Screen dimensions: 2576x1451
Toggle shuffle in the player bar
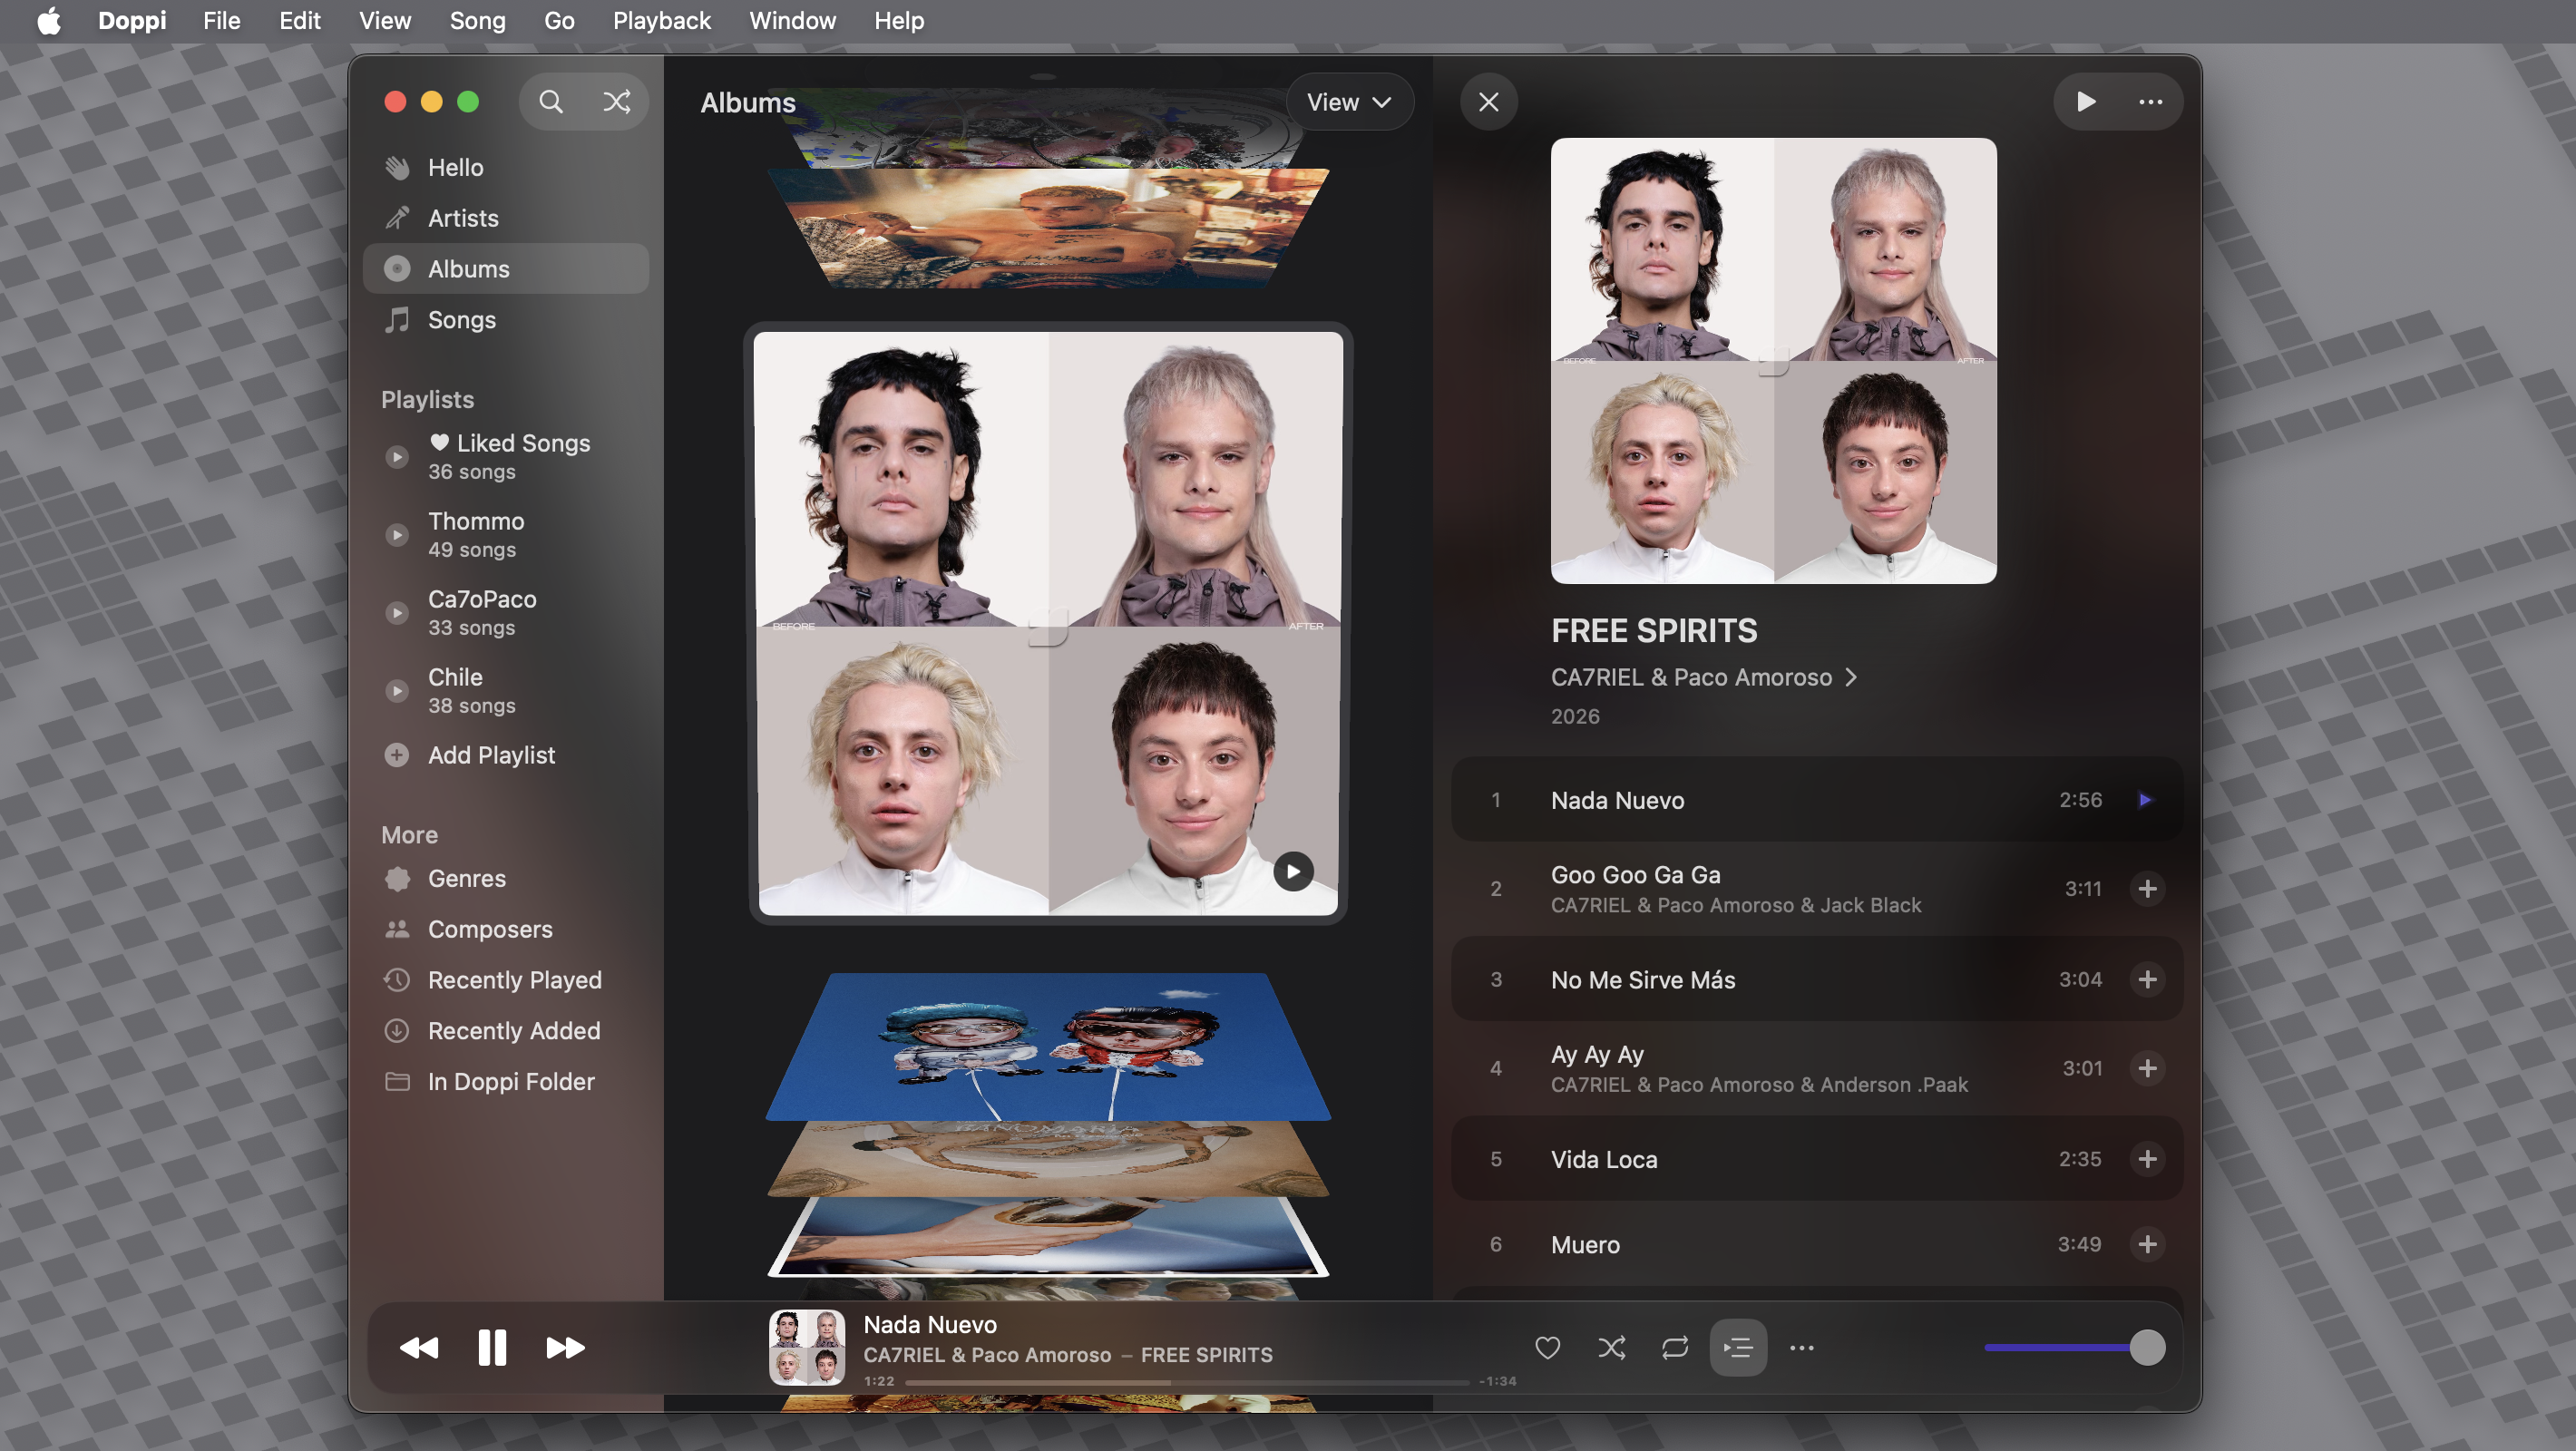click(x=1611, y=1348)
